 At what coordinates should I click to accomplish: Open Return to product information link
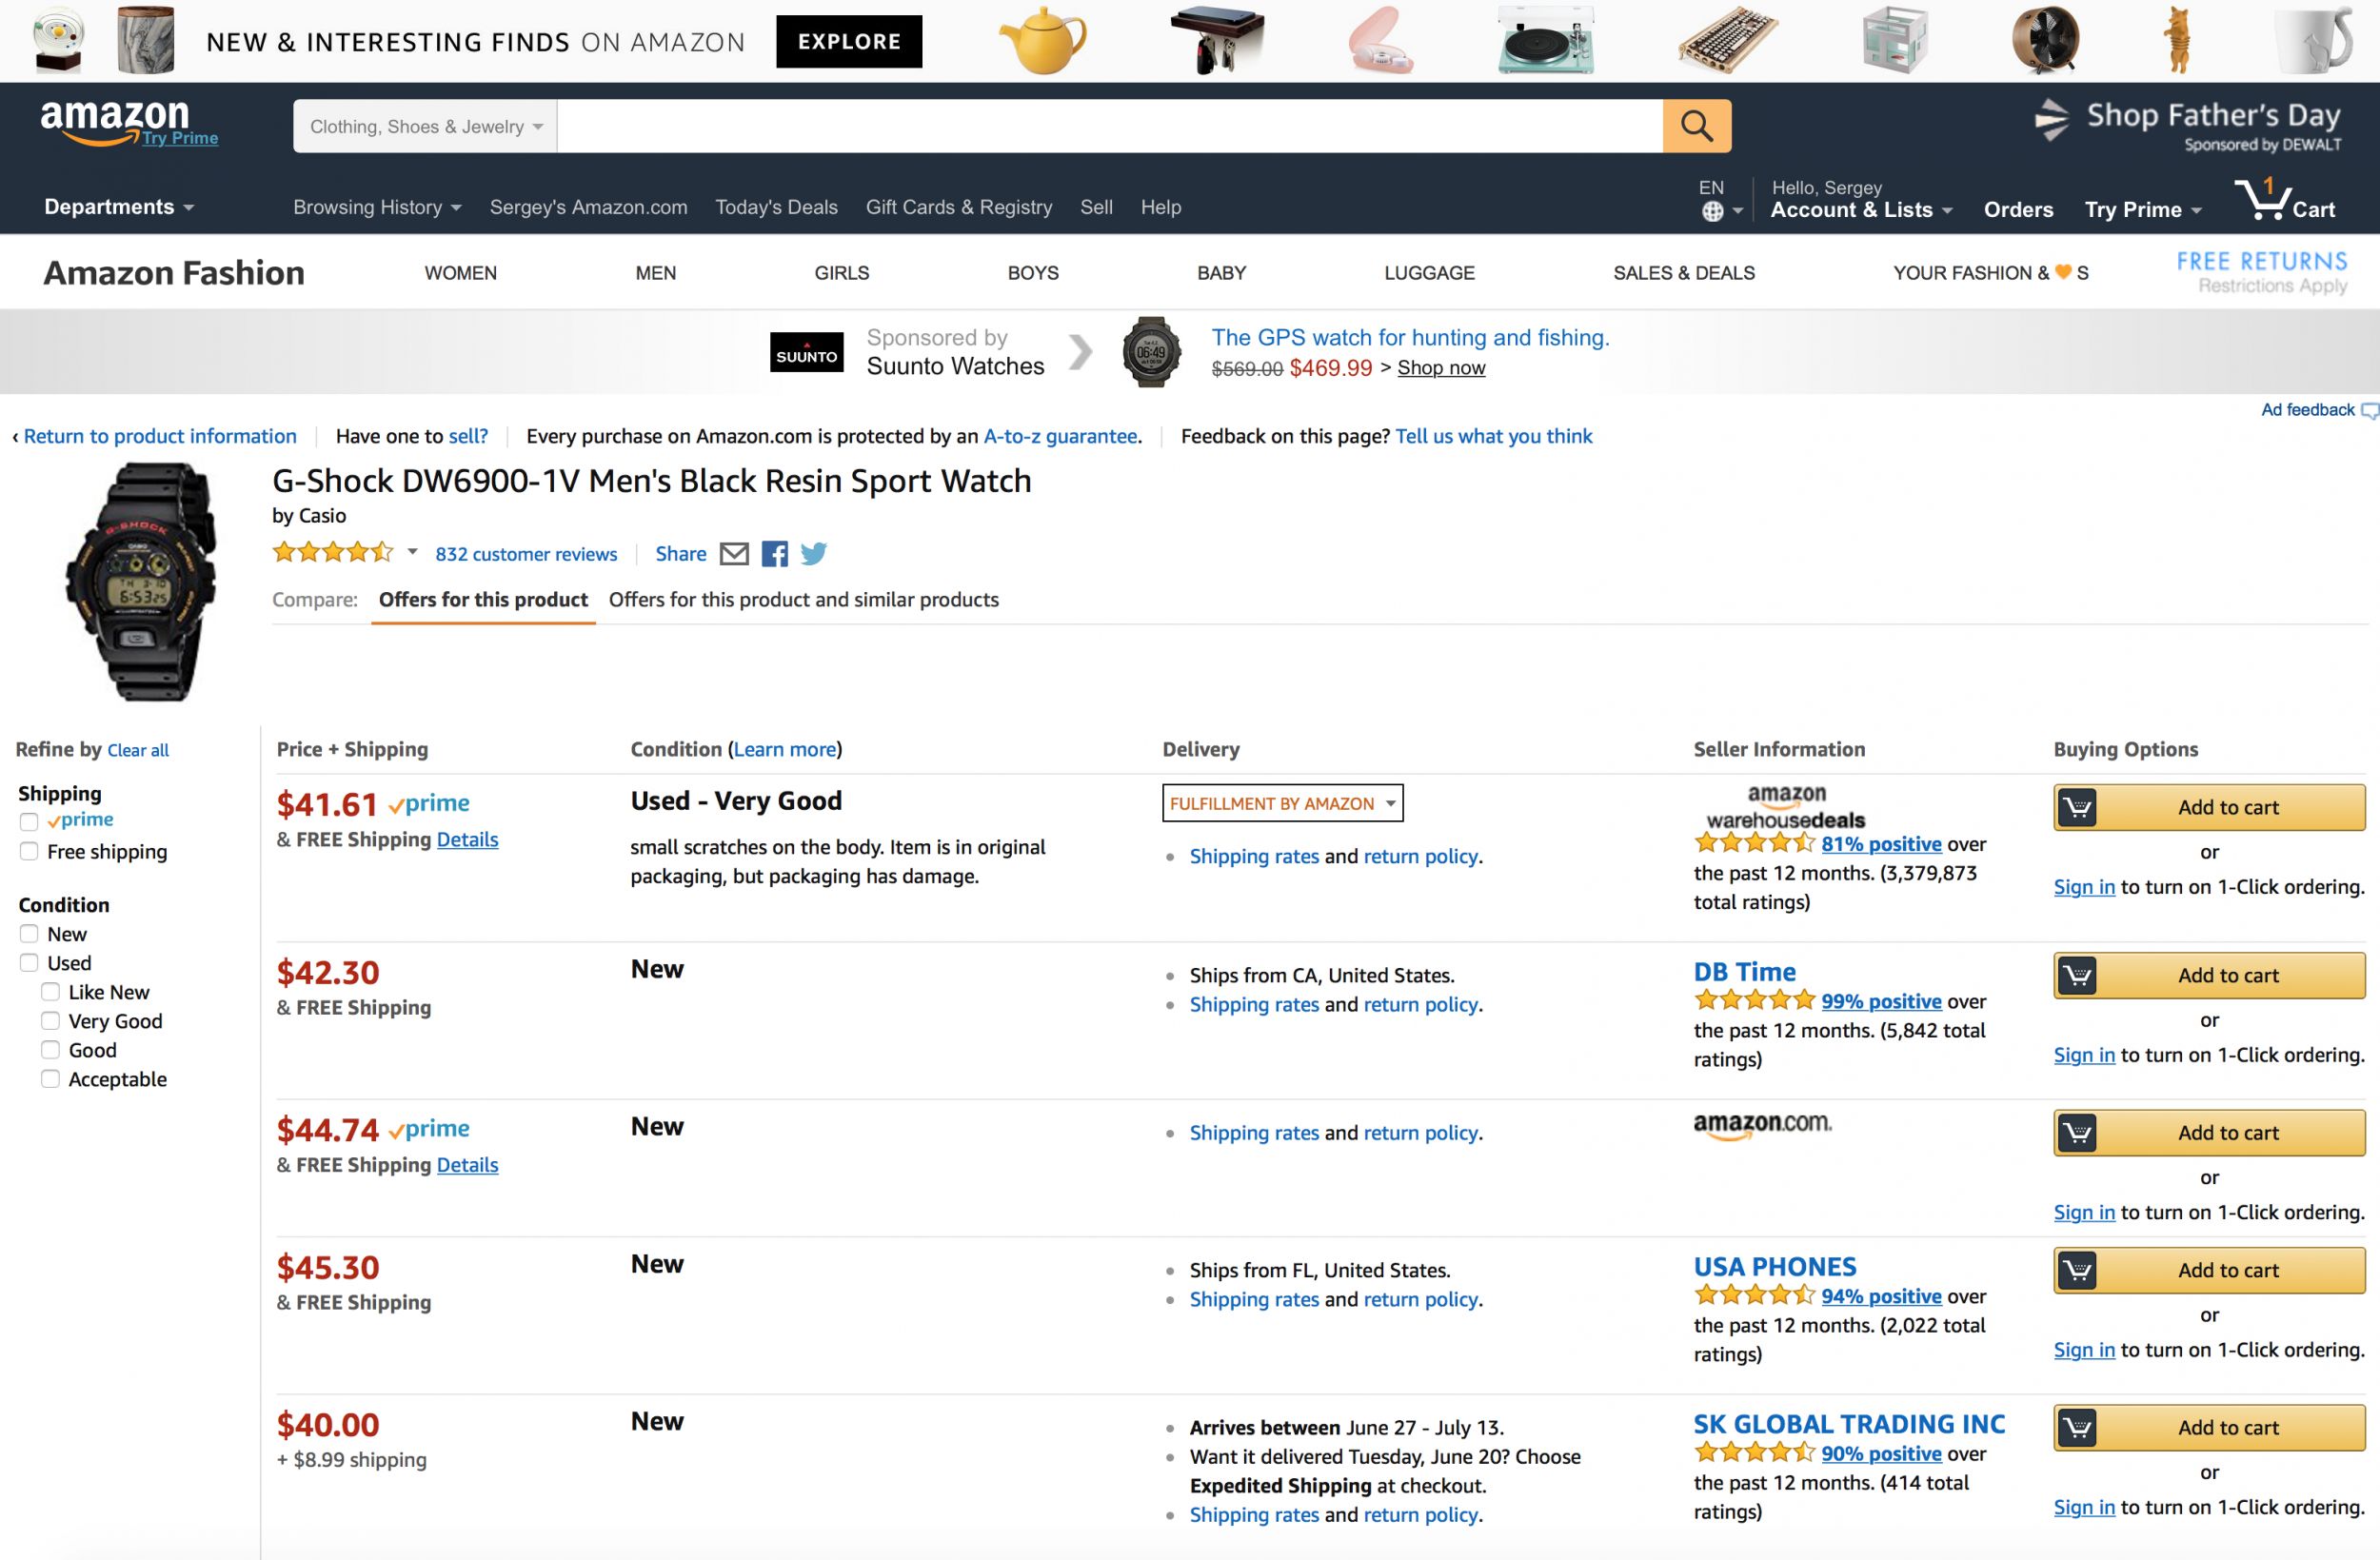click(x=160, y=436)
